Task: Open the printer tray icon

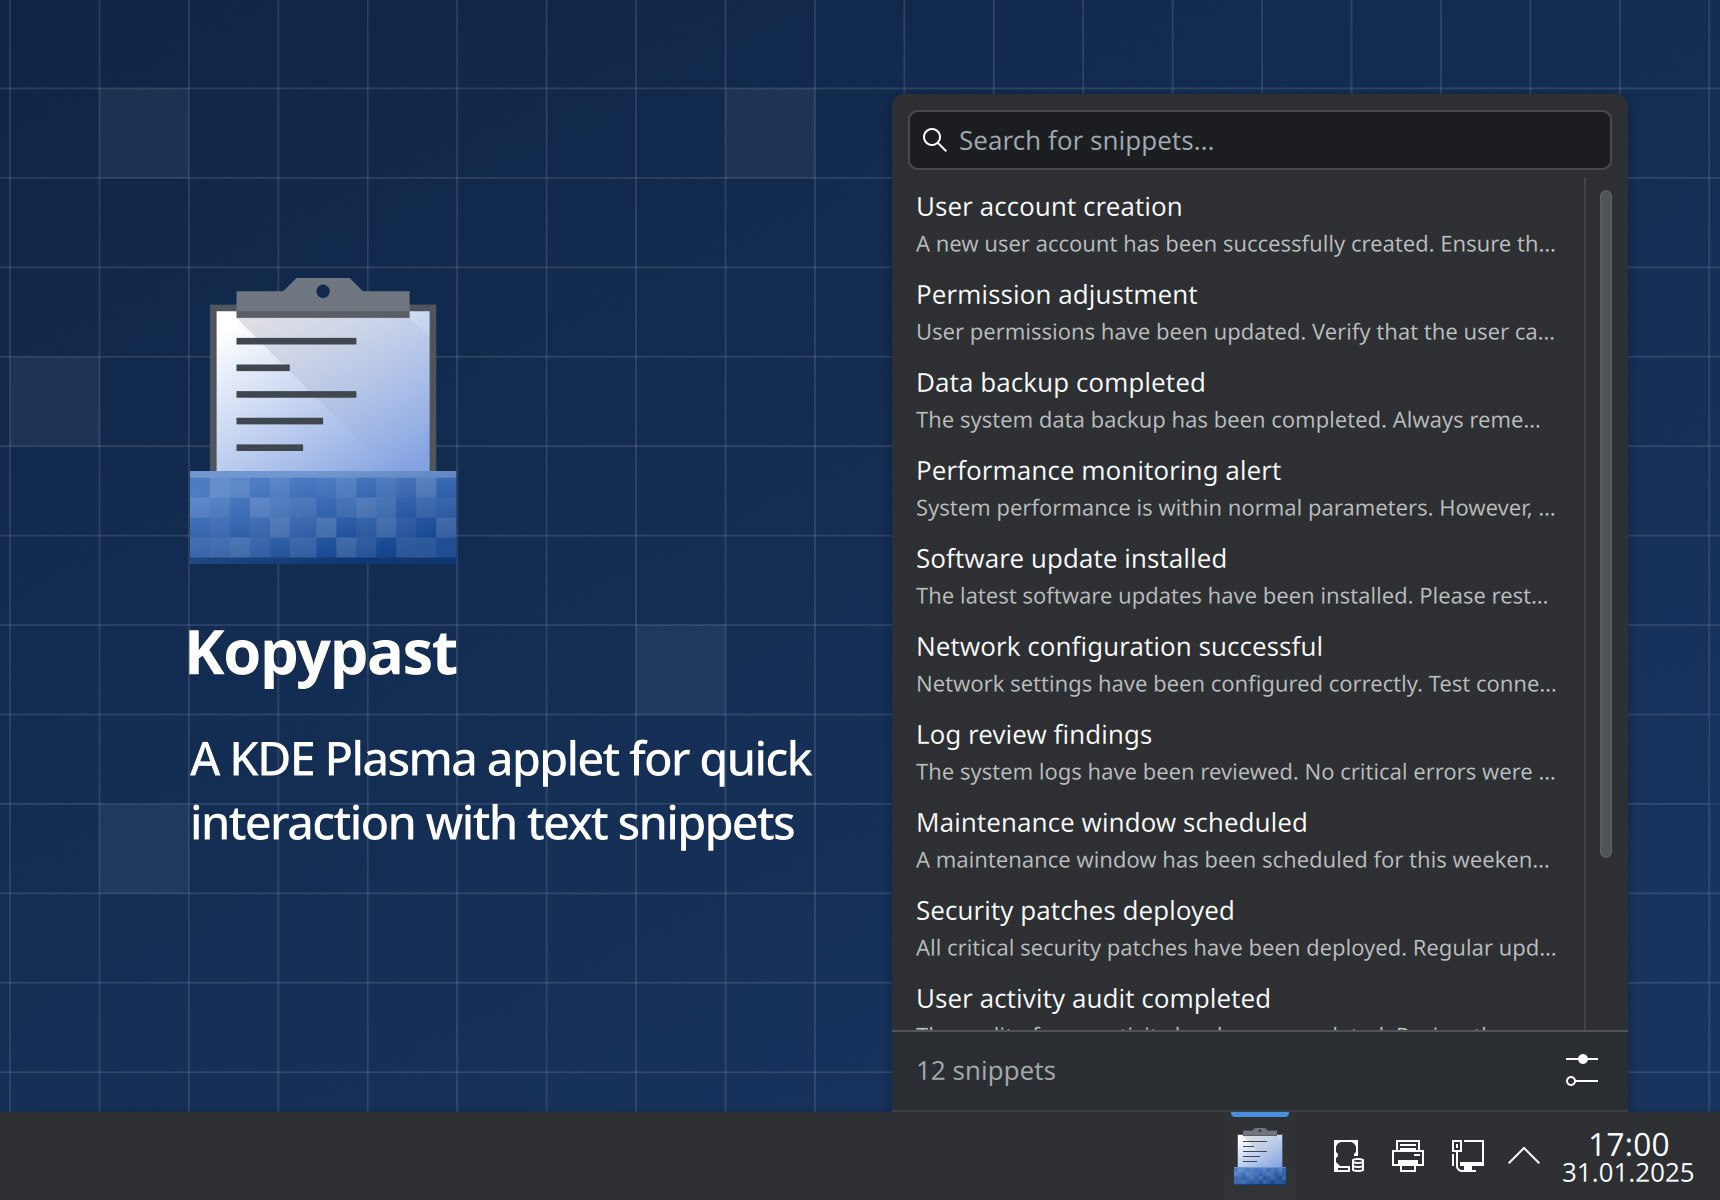Action: tap(1407, 1156)
